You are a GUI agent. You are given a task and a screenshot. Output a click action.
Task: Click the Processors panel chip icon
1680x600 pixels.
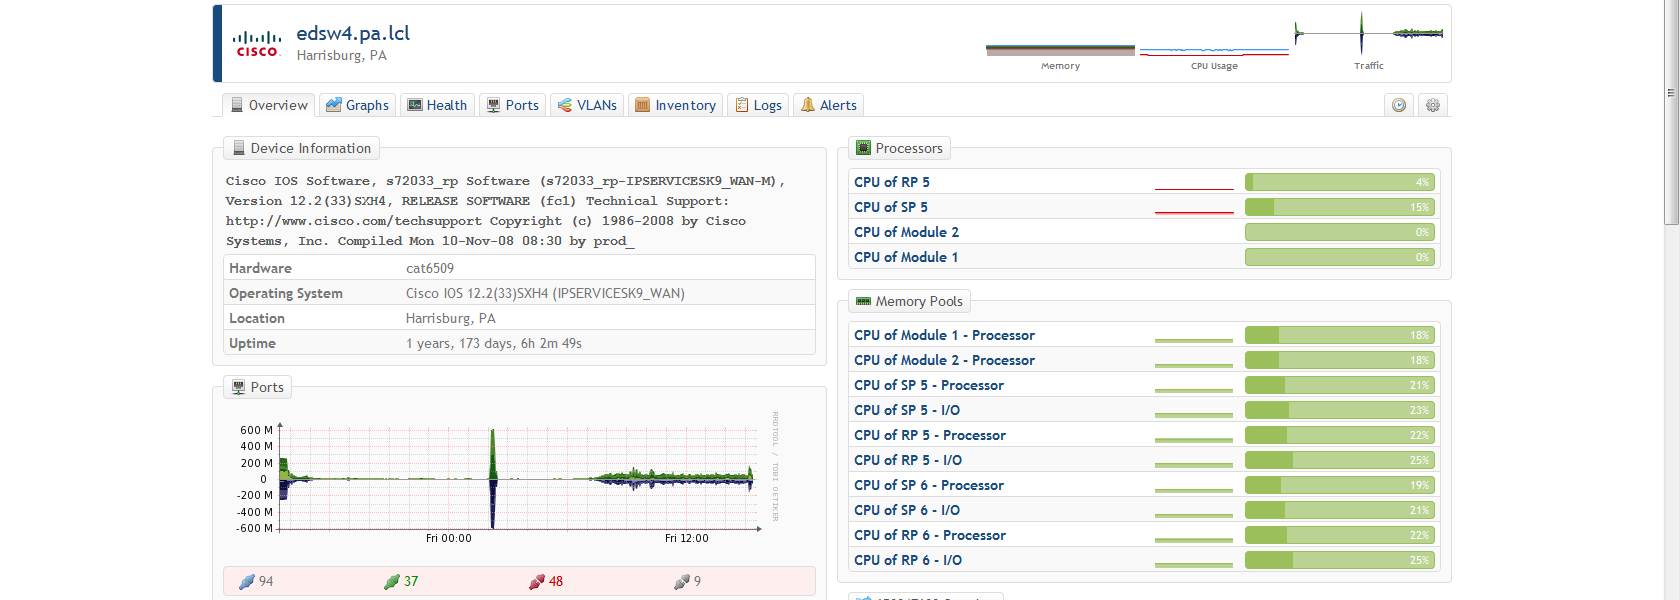pyautogui.click(x=863, y=148)
